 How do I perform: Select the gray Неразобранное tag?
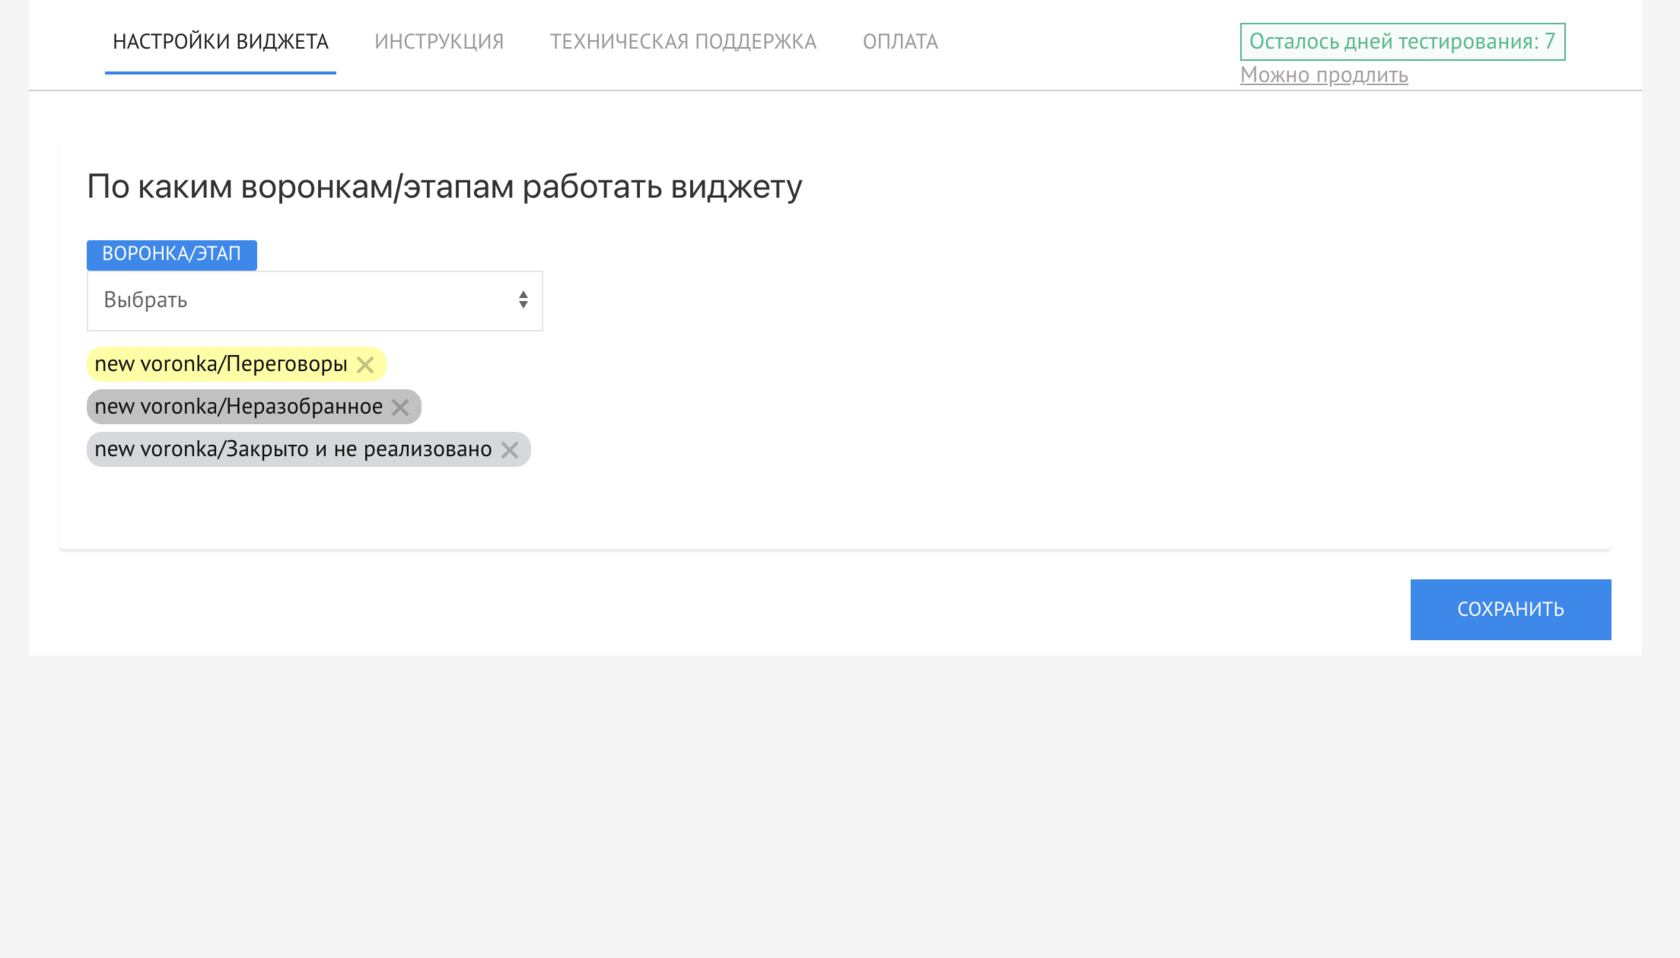tap(237, 407)
